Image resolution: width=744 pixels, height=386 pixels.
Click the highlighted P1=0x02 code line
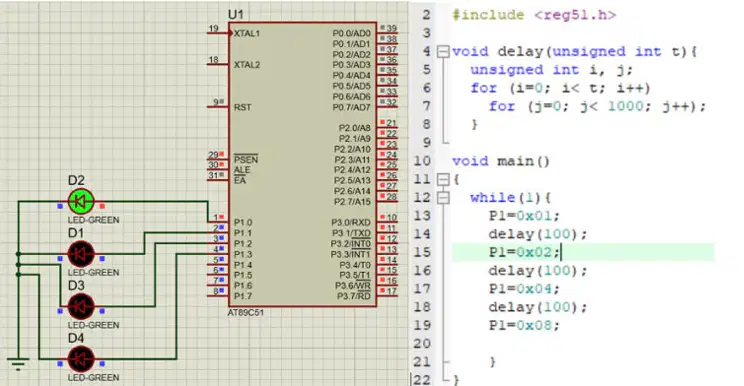pyautogui.click(x=583, y=252)
